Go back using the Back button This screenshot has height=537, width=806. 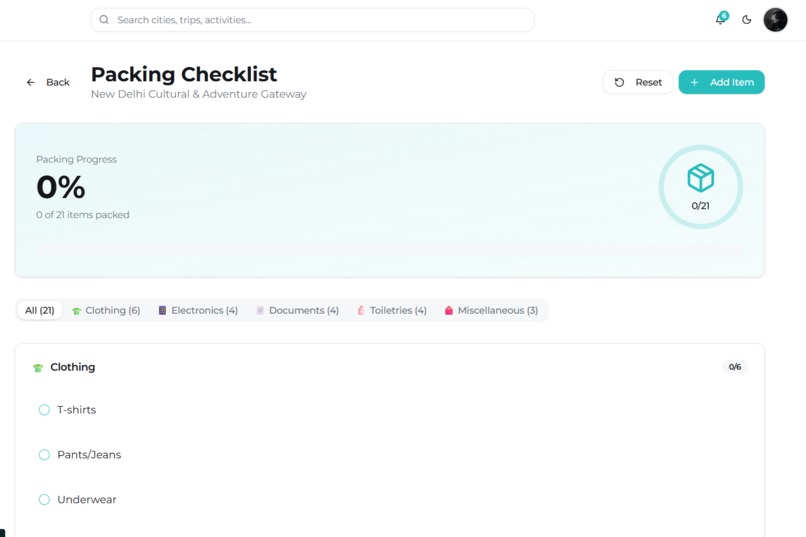tap(48, 82)
